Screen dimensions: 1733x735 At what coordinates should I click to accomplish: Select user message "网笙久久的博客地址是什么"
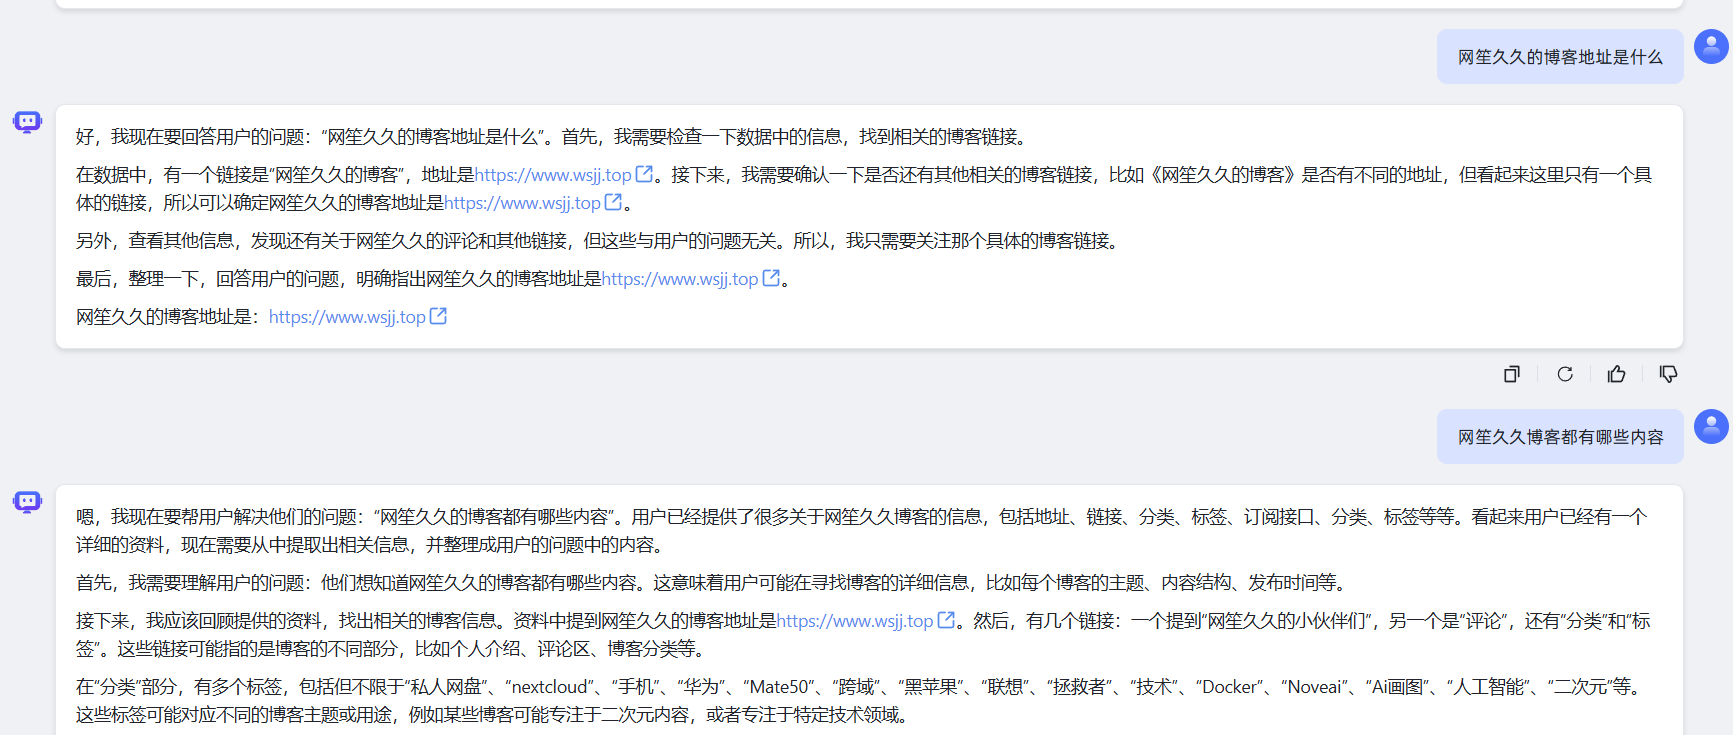[1559, 57]
